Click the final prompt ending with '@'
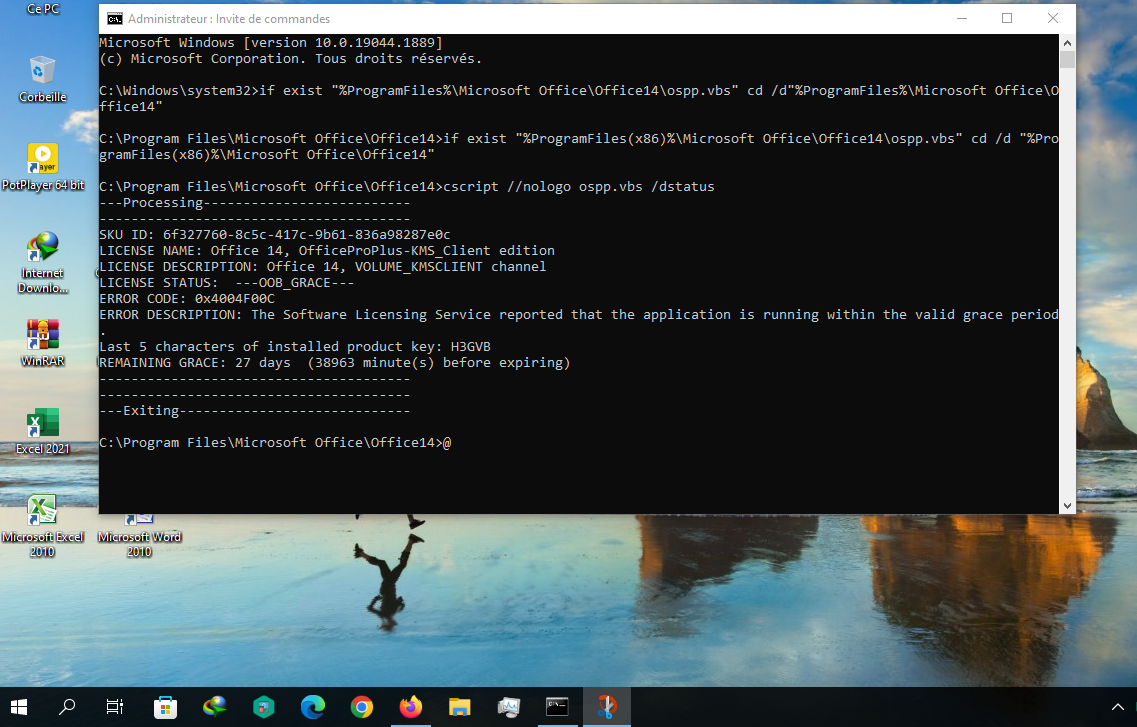This screenshot has width=1137, height=727. [x=275, y=442]
